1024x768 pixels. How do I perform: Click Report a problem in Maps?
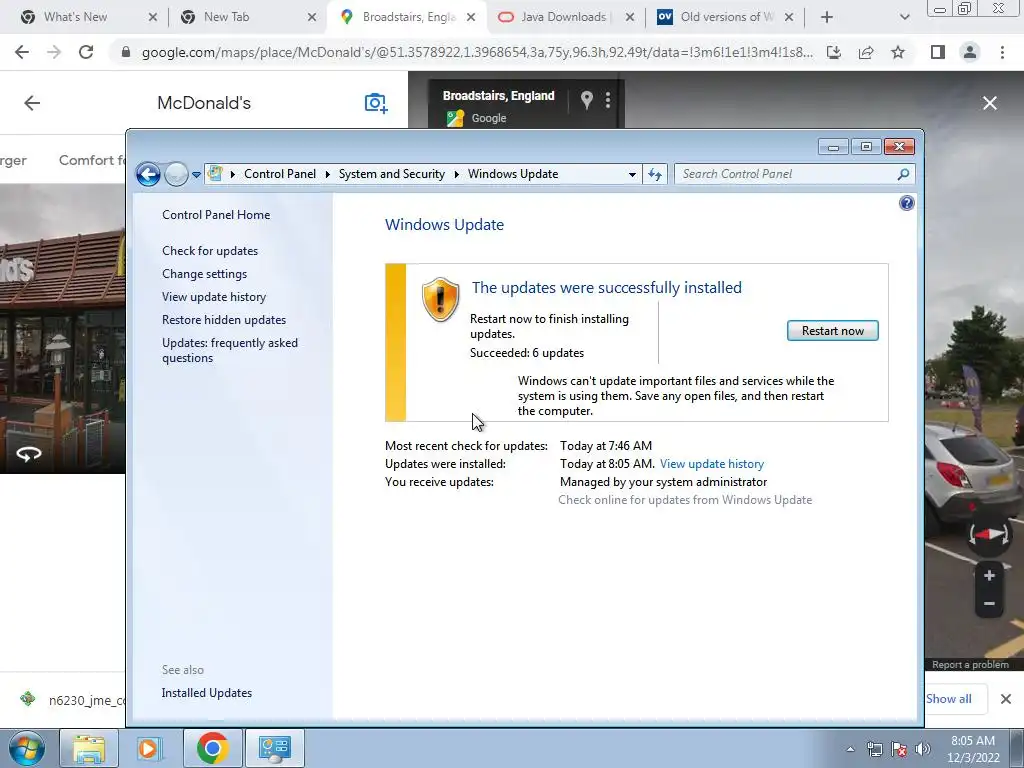pyautogui.click(x=970, y=665)
